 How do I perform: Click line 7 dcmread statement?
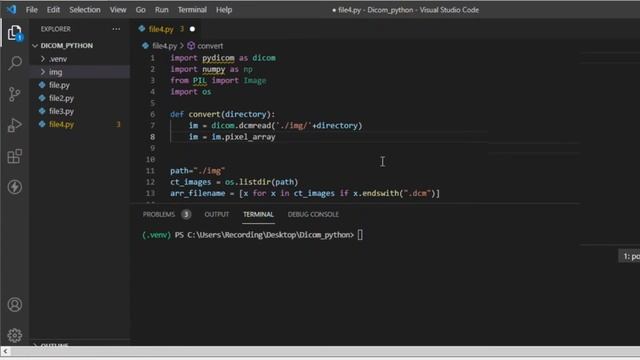click(x=276, y=125)
